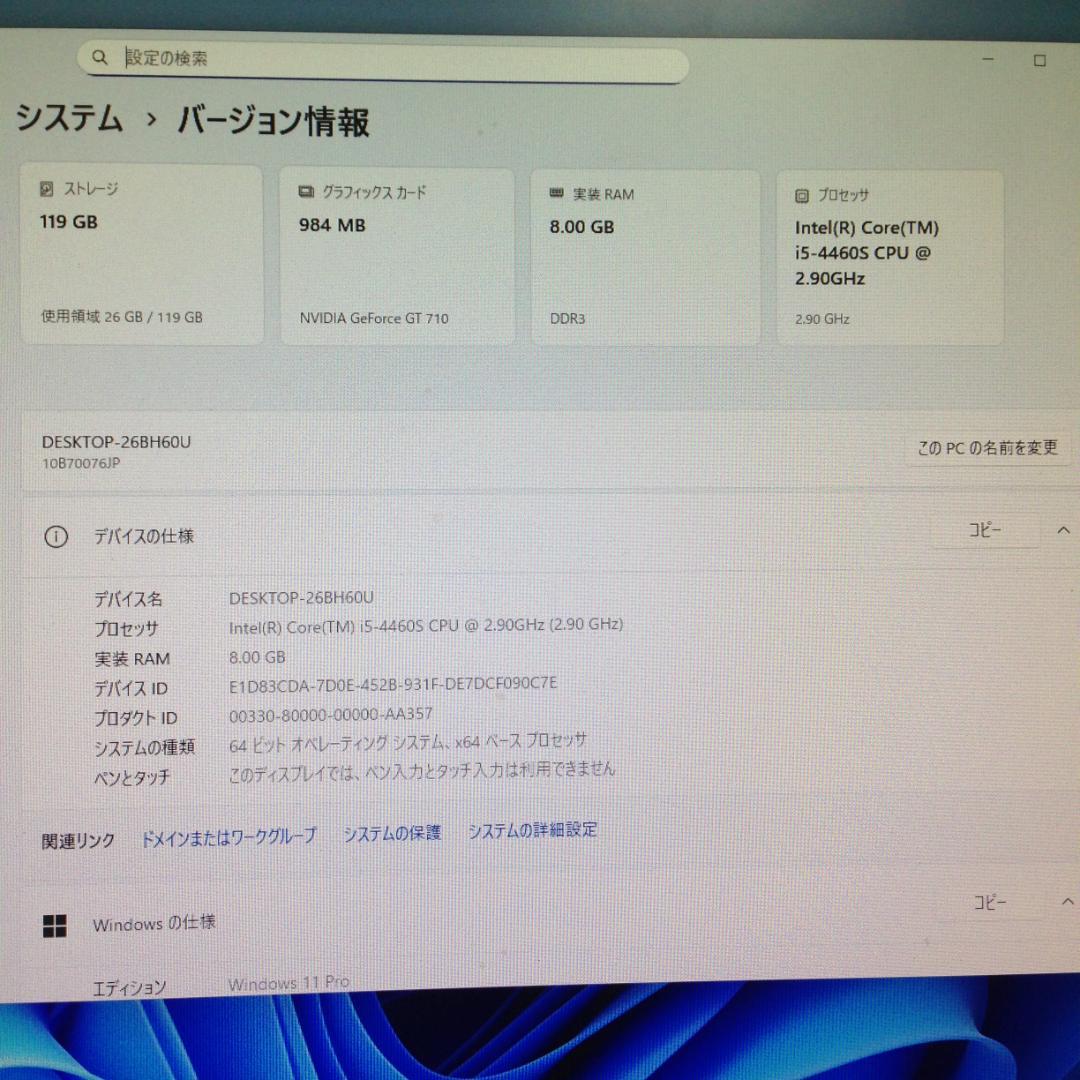Click the 8.00 GB RAM card value

click(x=581, y=227)
